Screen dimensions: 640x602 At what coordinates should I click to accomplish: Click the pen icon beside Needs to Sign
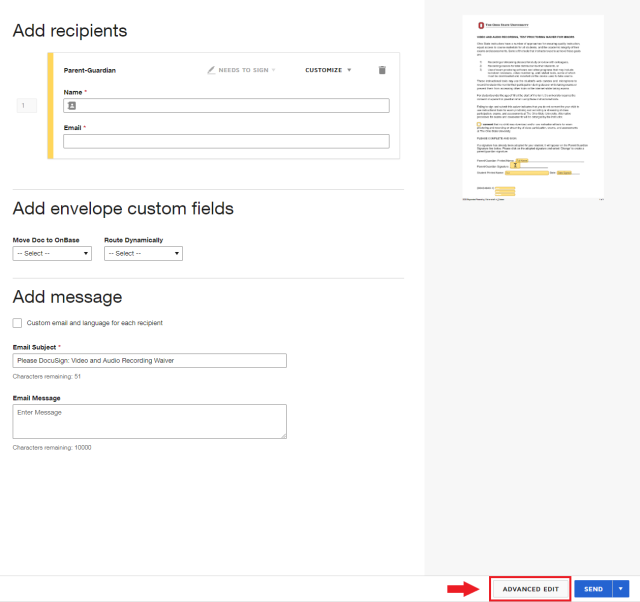[211, 70]
